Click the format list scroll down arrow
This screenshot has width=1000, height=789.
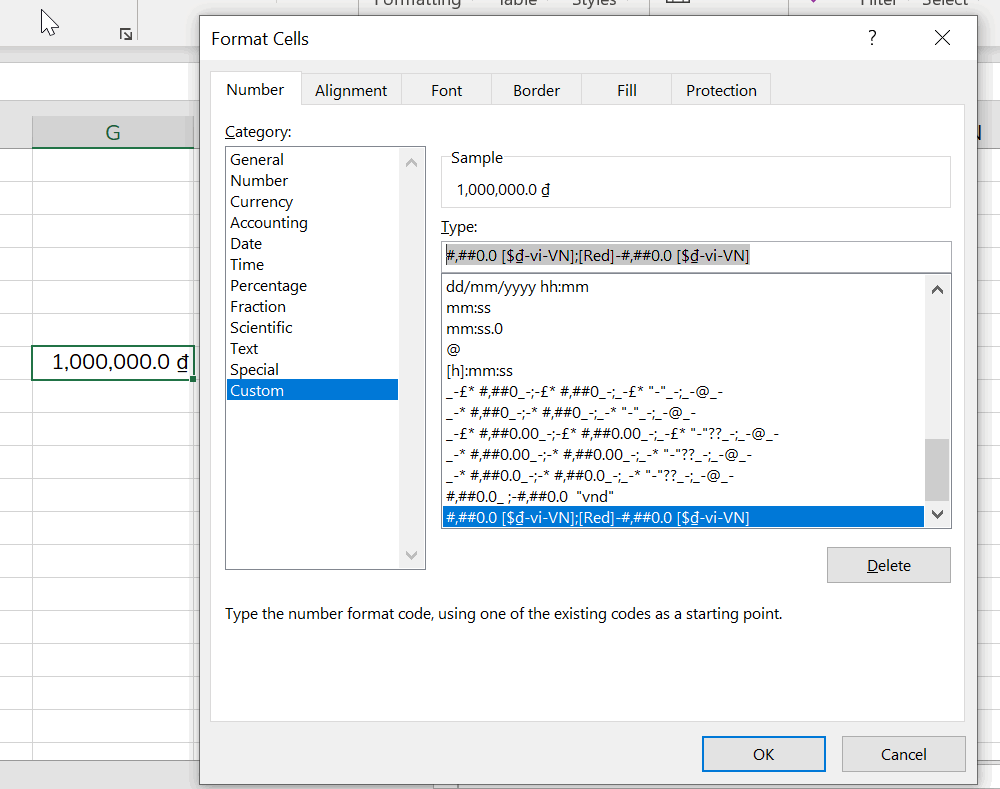pyautogui.click(x=937, y=515)
